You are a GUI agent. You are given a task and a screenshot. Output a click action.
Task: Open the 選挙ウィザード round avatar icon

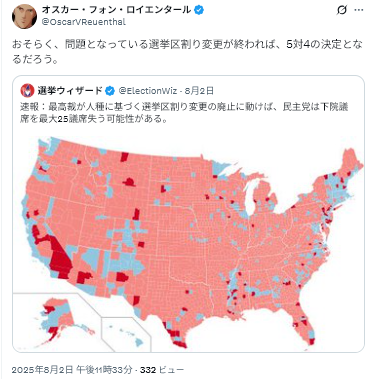[x=27, y=90]
